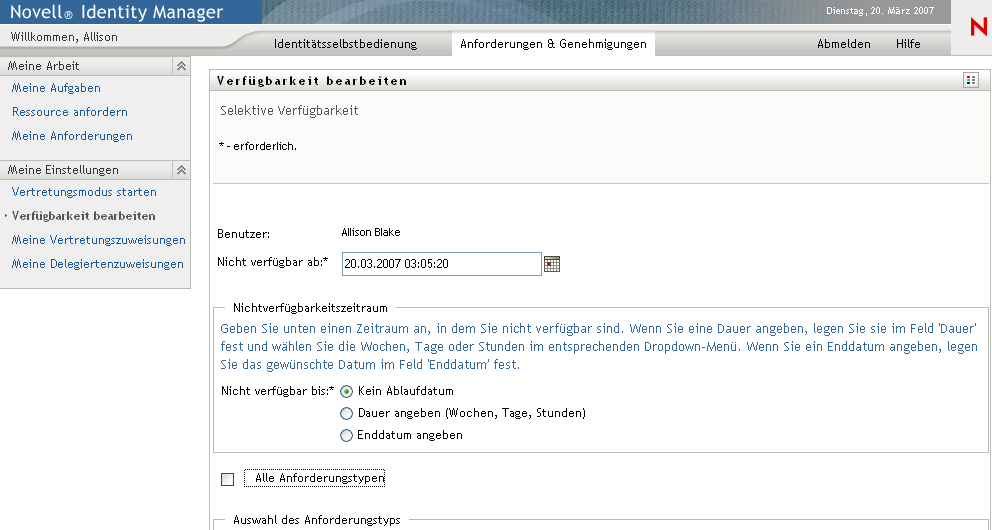Click the Meine Einstellungen section header text
This screenshot has width=992, height=530.
[63, 169]
